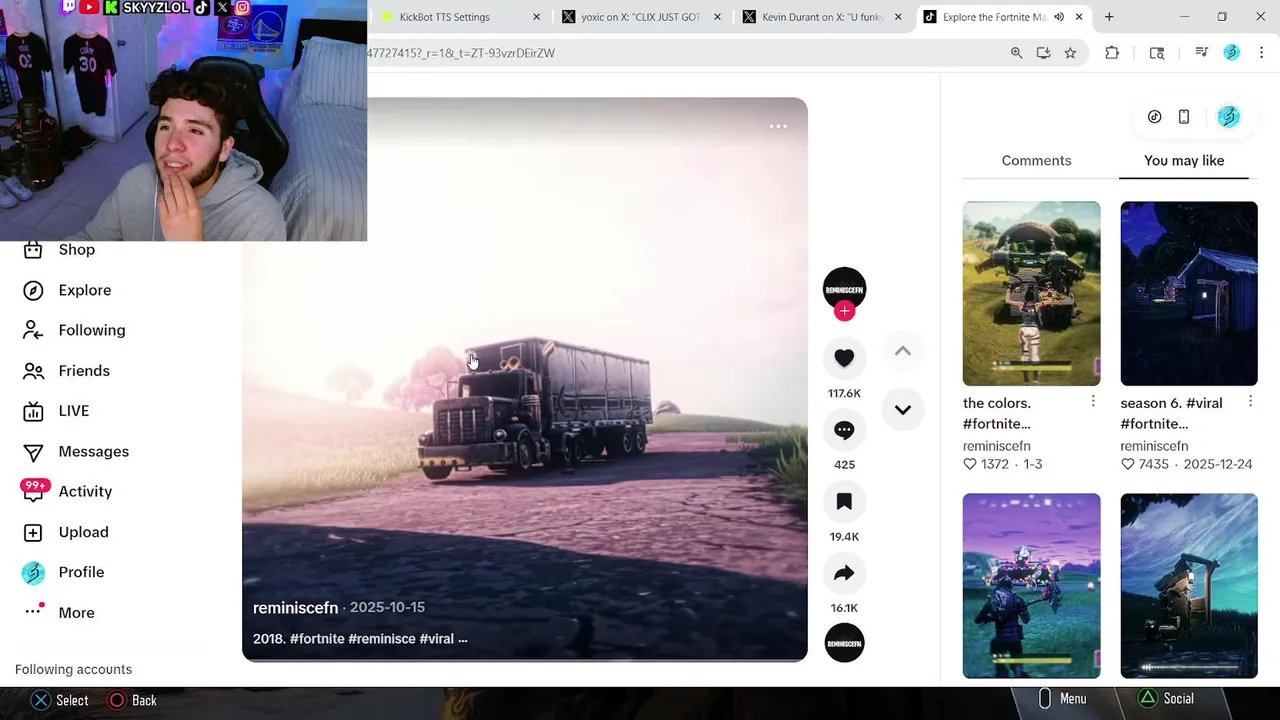The width and height of the screenshot is (1280, 720).
Task: Open the purple-sky Fortnite thumbnail below 'the colors.'
Action: (x=1031, y=586)
